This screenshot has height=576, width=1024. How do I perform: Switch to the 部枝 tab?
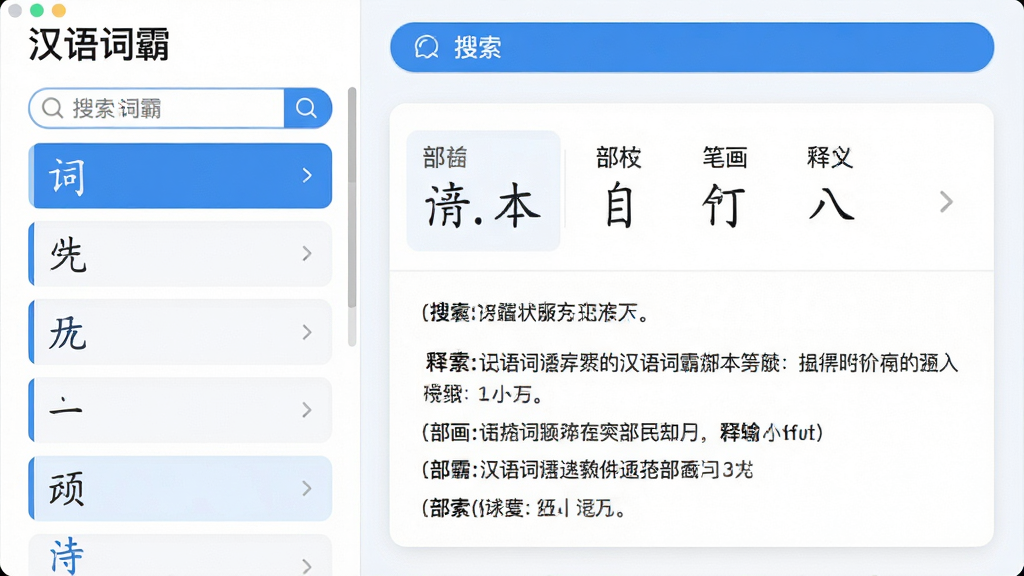click(618, 187)
